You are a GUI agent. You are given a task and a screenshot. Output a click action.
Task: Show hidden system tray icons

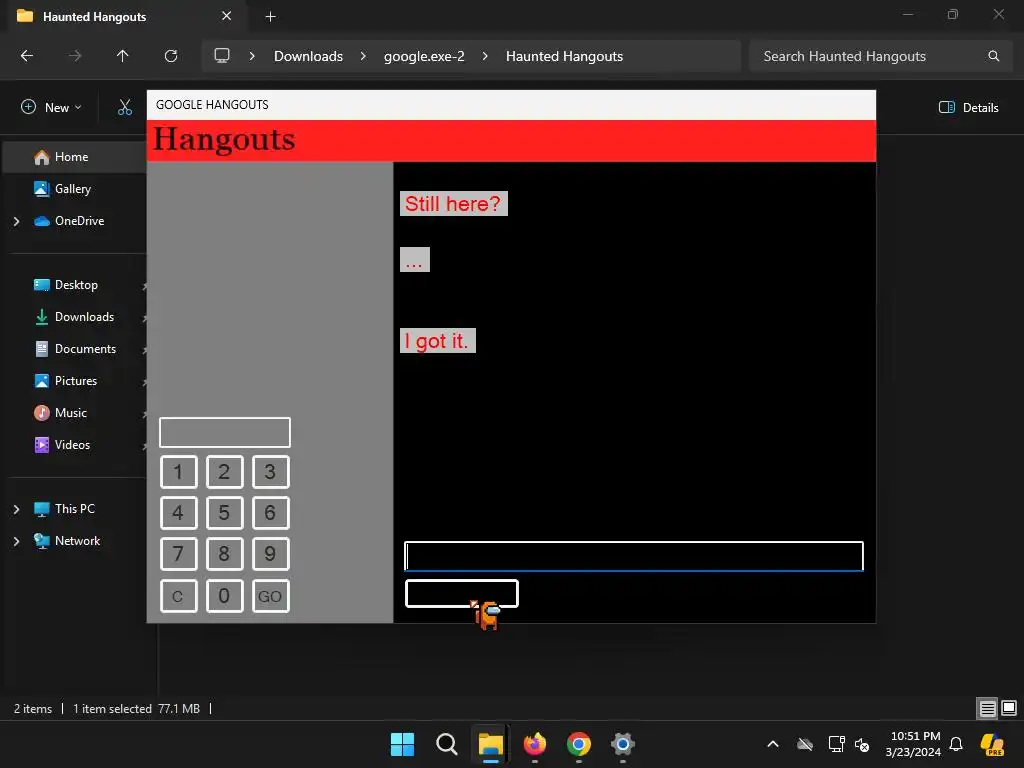[x=773, y=744]
